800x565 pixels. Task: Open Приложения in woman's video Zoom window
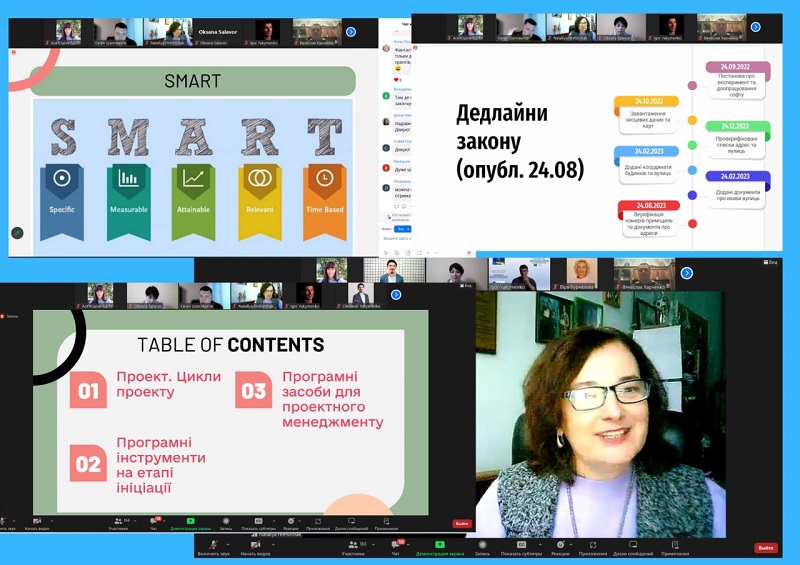pos(592,547)
